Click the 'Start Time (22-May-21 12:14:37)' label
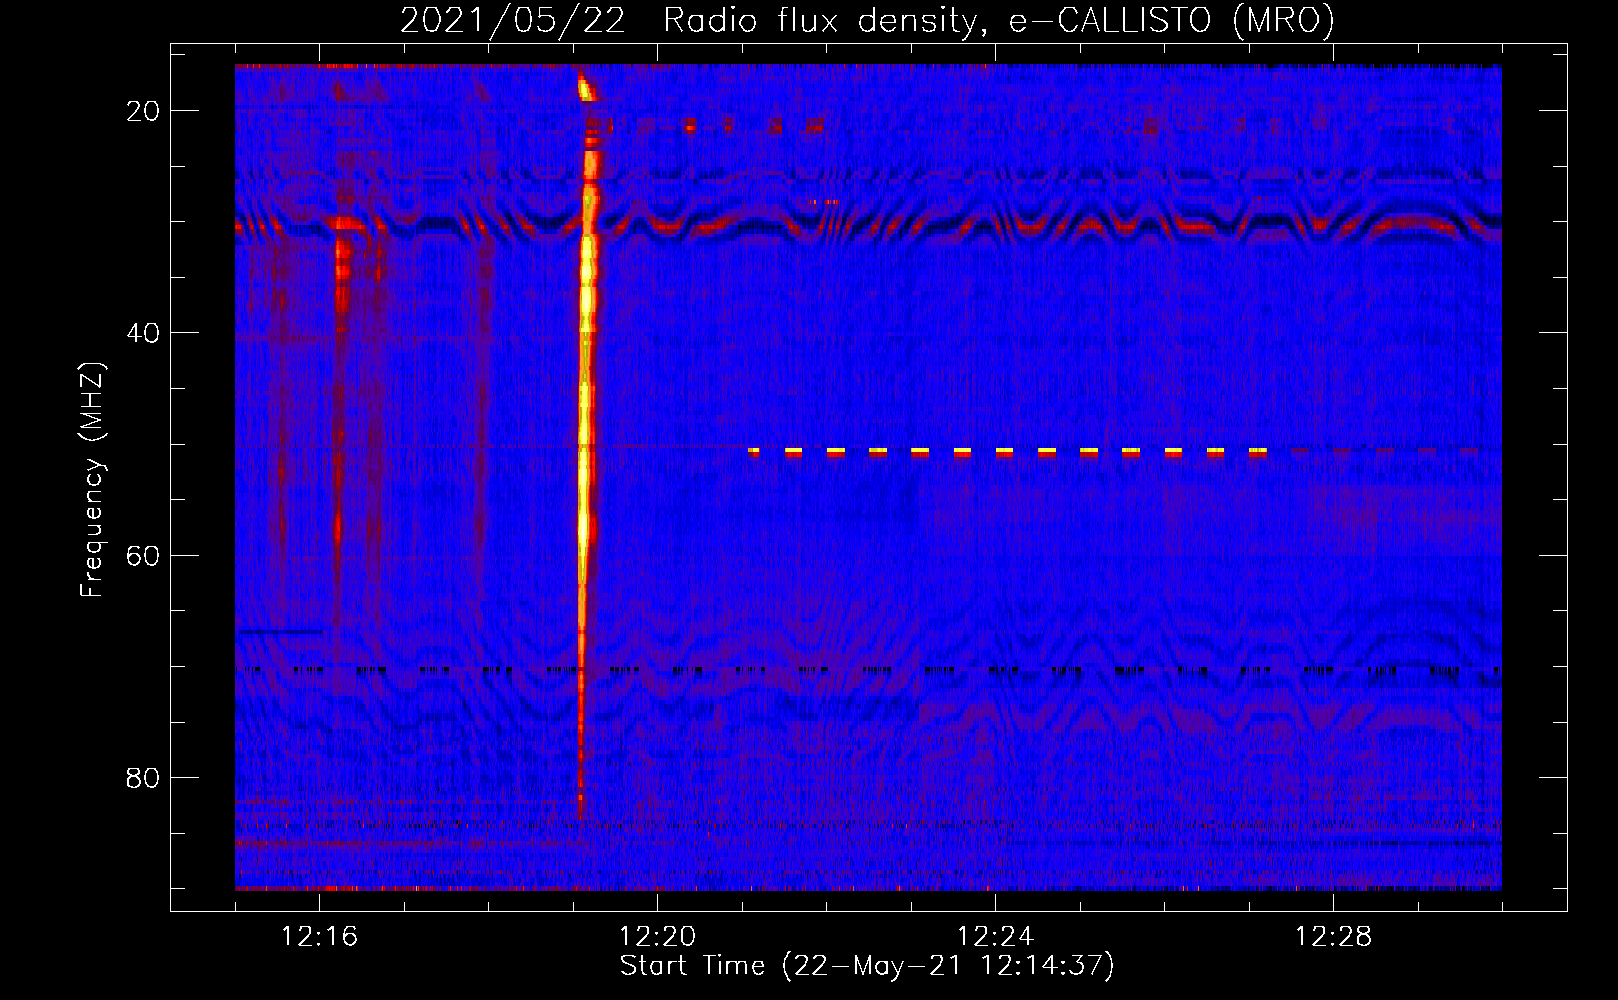1618x1000 pixels. pos(867,966)
